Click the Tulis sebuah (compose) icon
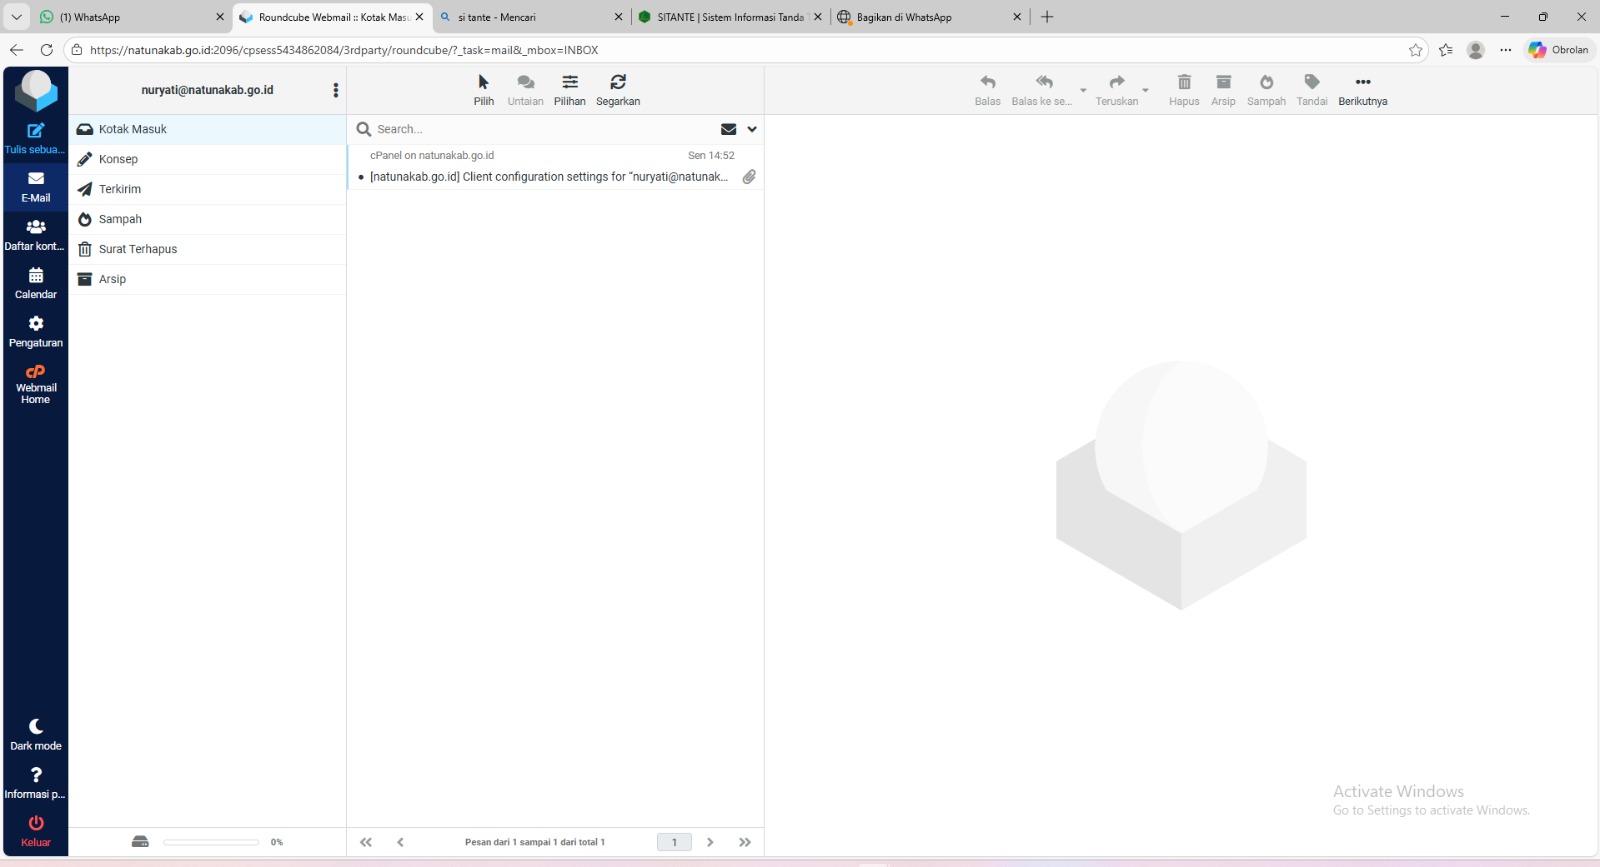1600x867 pixels. 36,131
